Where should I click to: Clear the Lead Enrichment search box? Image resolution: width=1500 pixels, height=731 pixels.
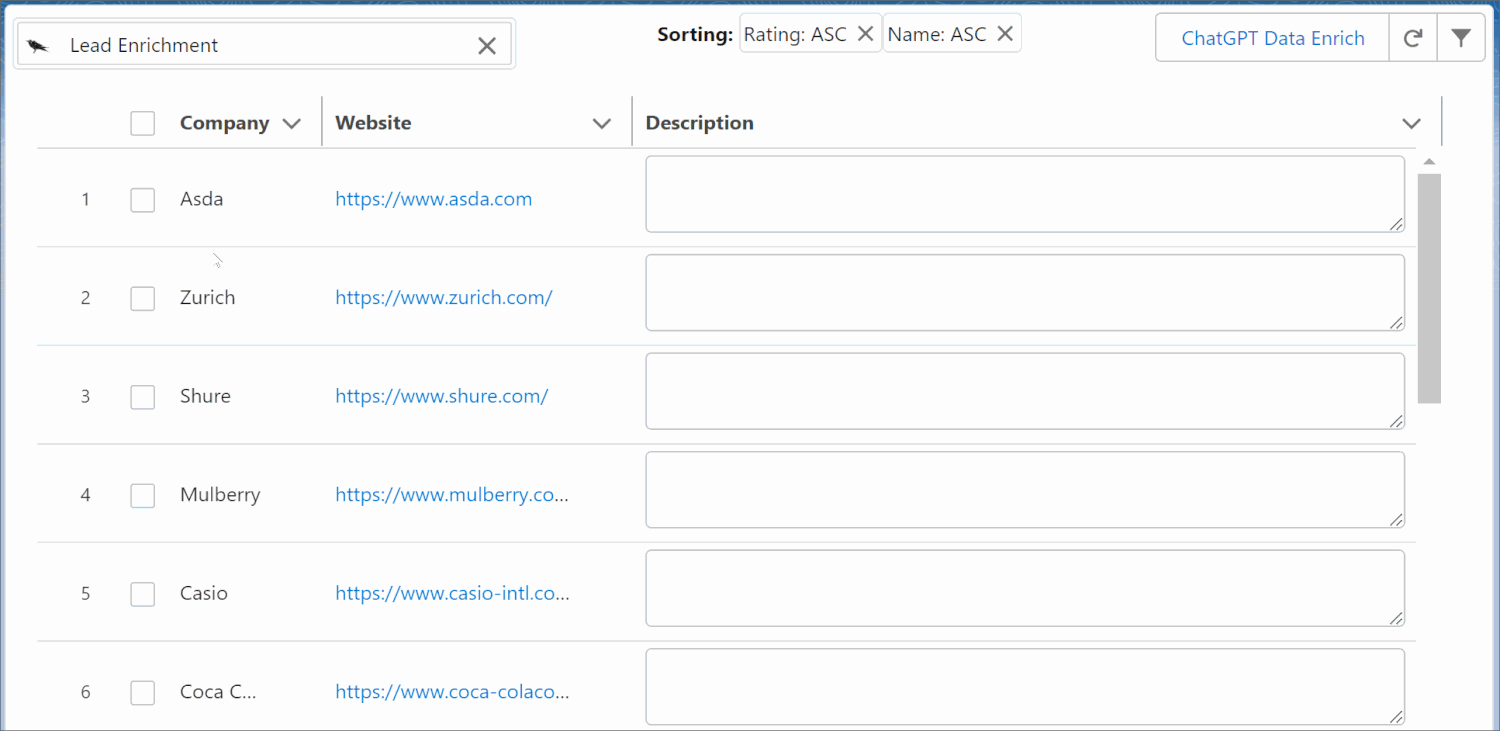click(487, 46)
